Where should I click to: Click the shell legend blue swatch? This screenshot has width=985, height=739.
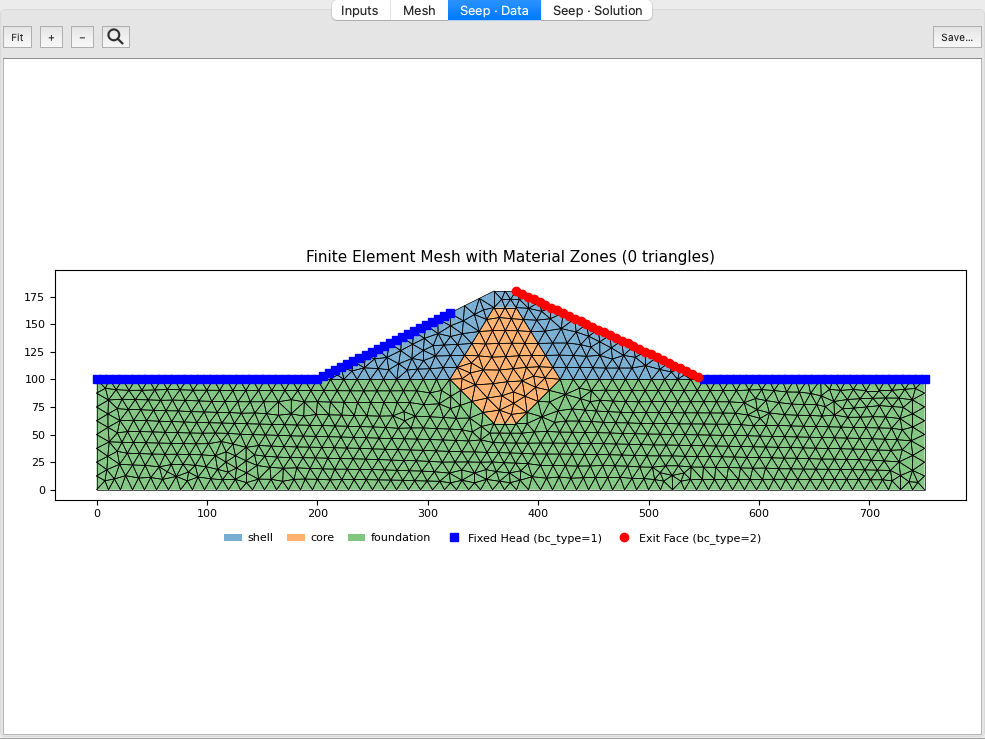coord(233,538)
